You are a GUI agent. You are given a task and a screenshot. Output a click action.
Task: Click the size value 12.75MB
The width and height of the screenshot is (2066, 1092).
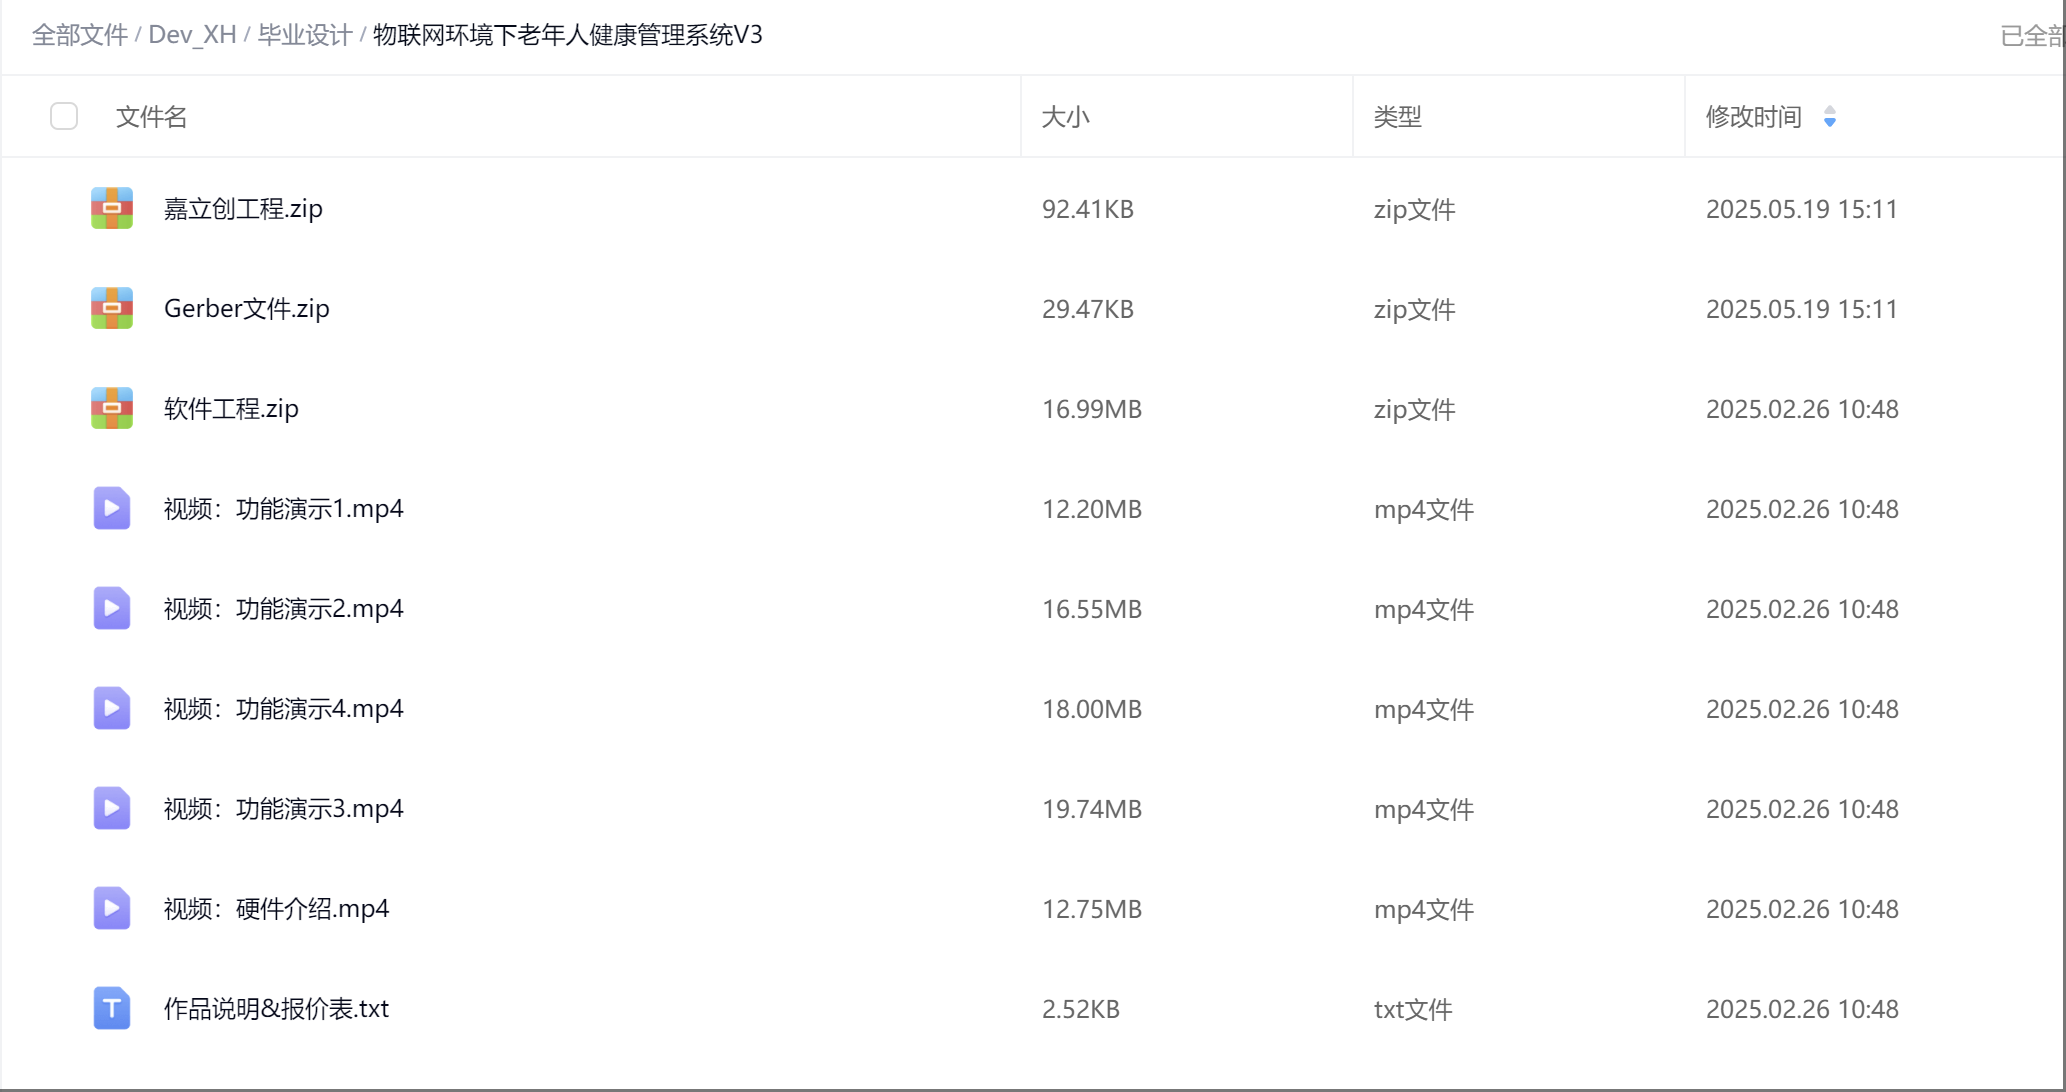[x=1092, y=909]
